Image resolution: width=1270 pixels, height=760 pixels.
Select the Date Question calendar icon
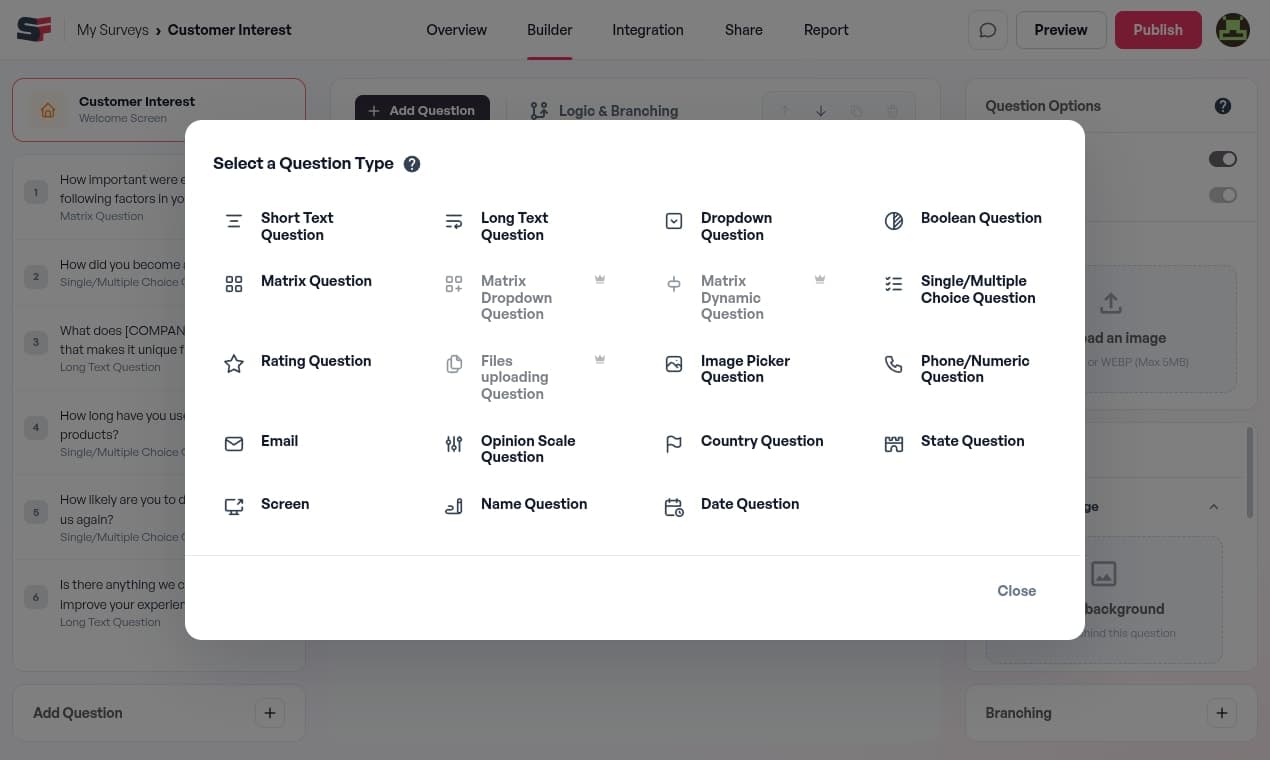click(674, 507)
